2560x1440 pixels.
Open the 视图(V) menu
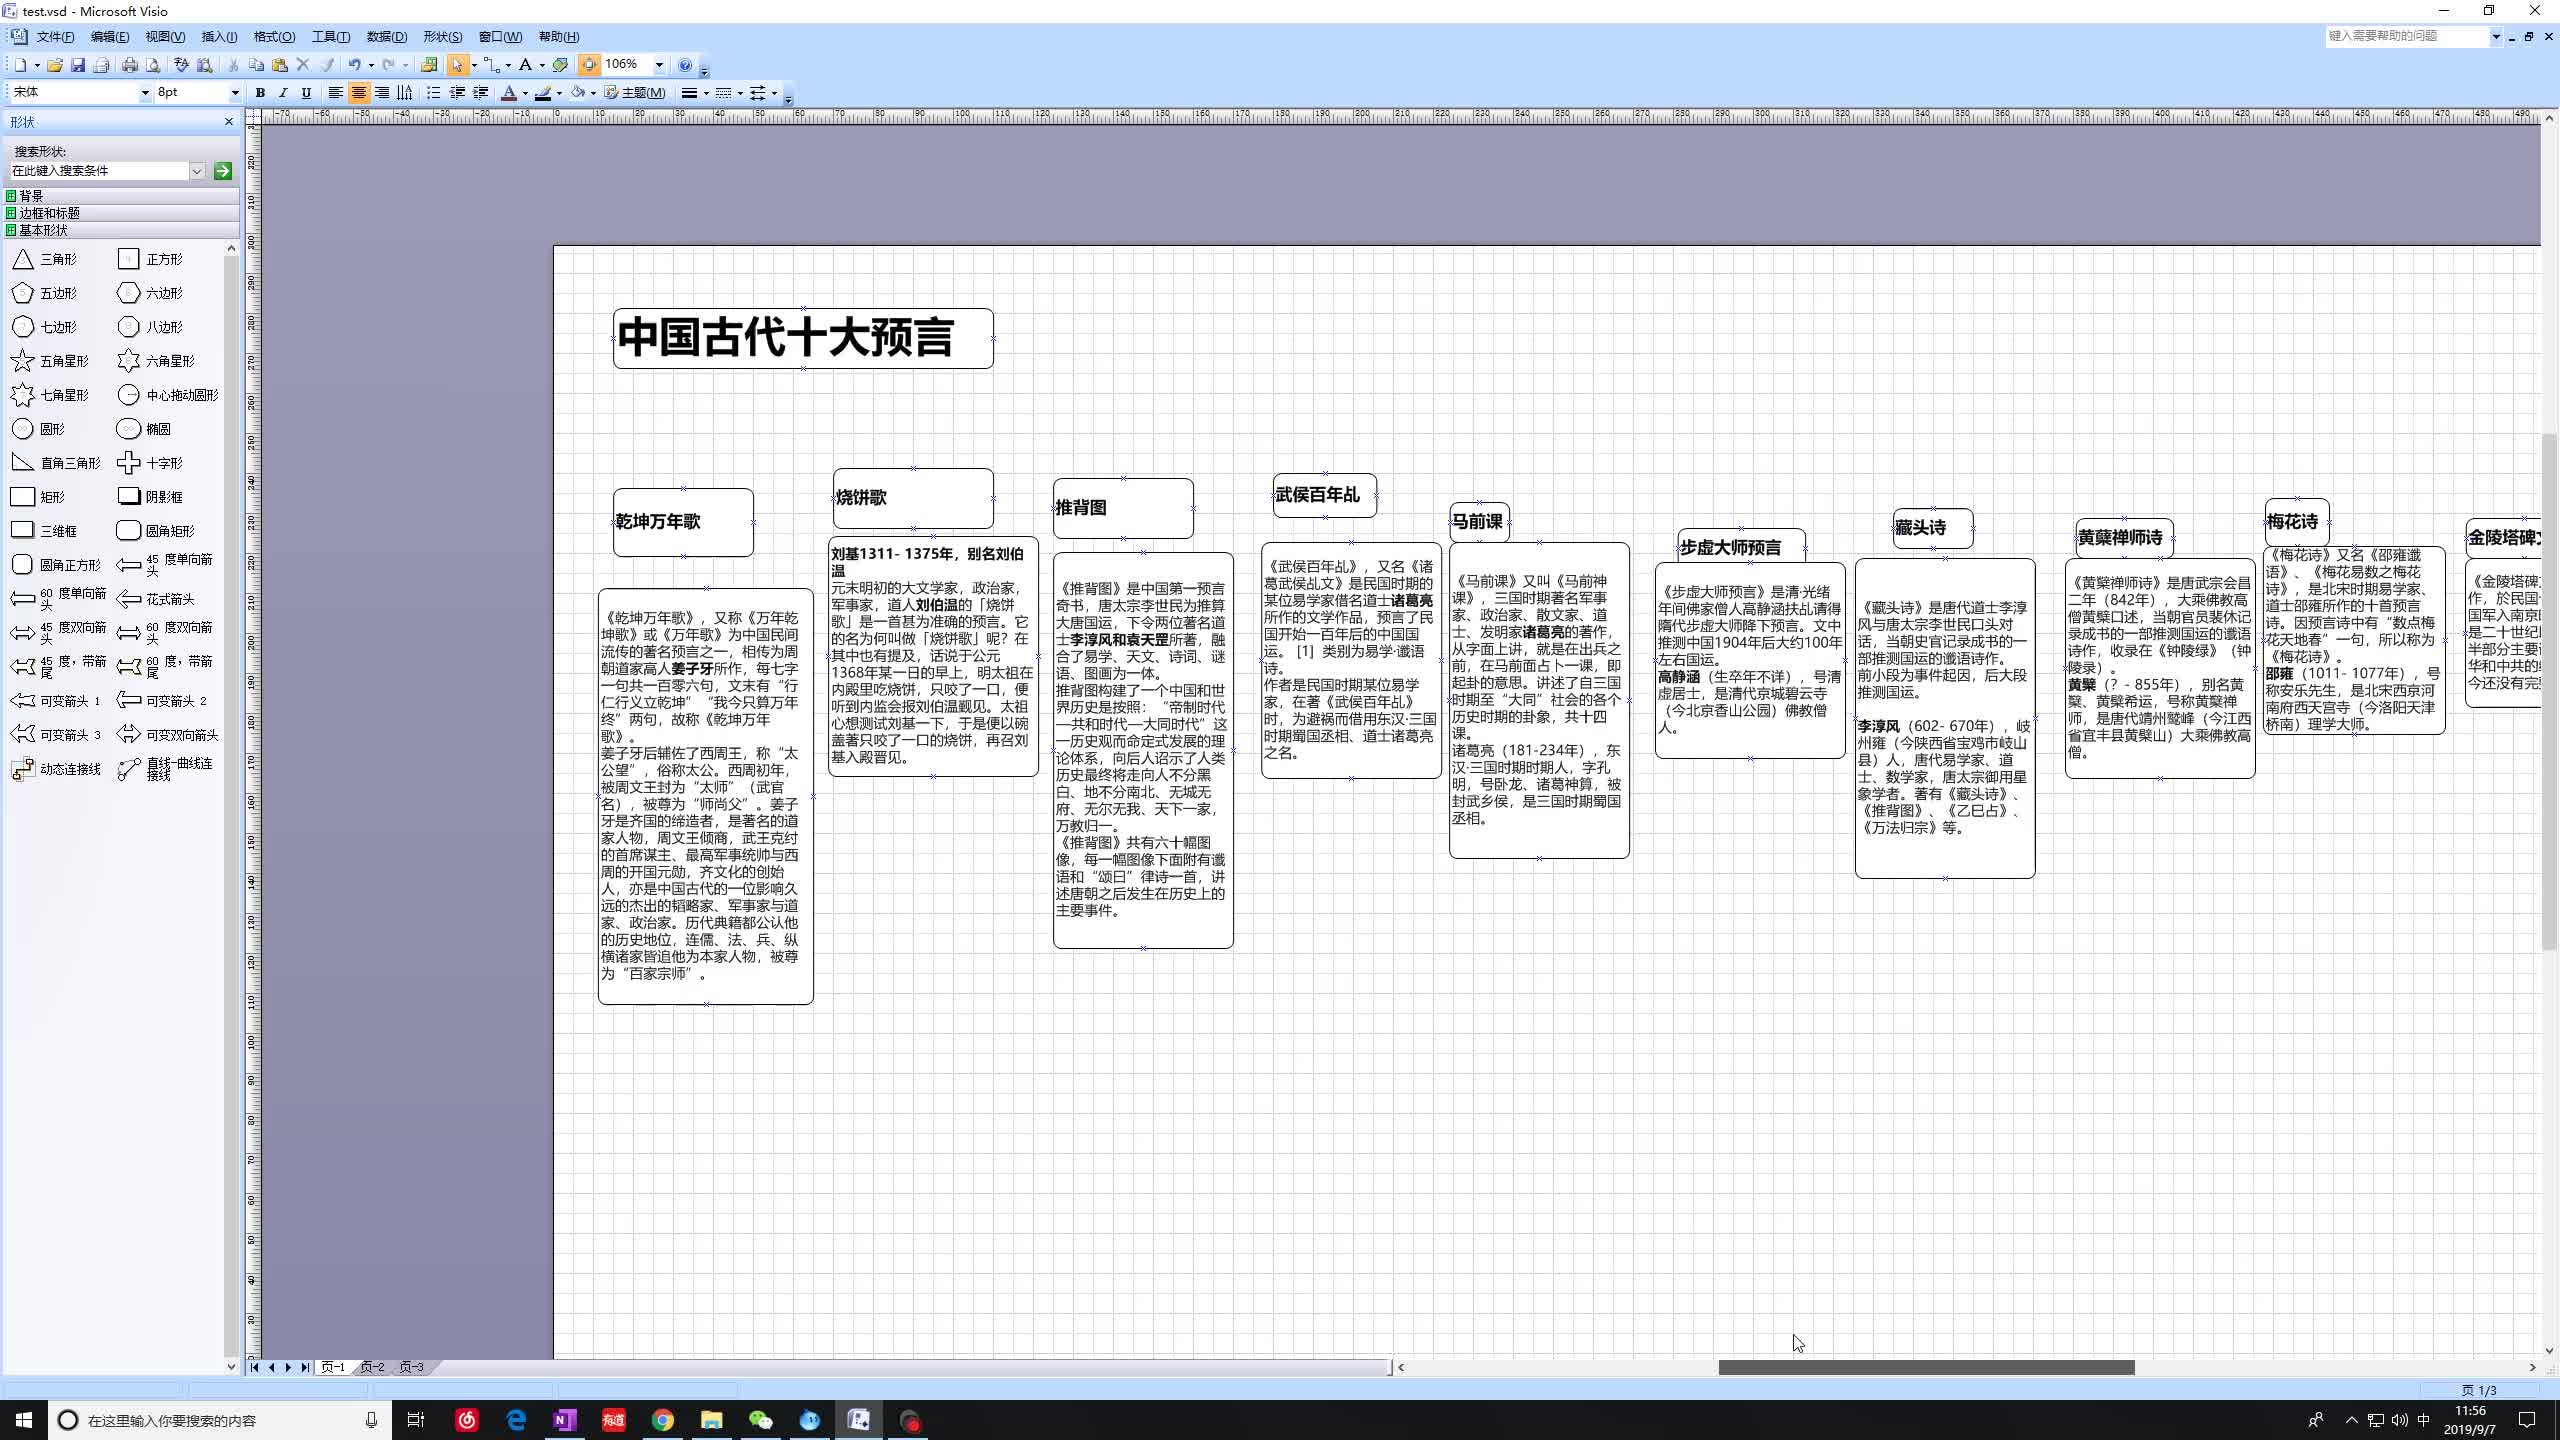[x=165, y=37]
